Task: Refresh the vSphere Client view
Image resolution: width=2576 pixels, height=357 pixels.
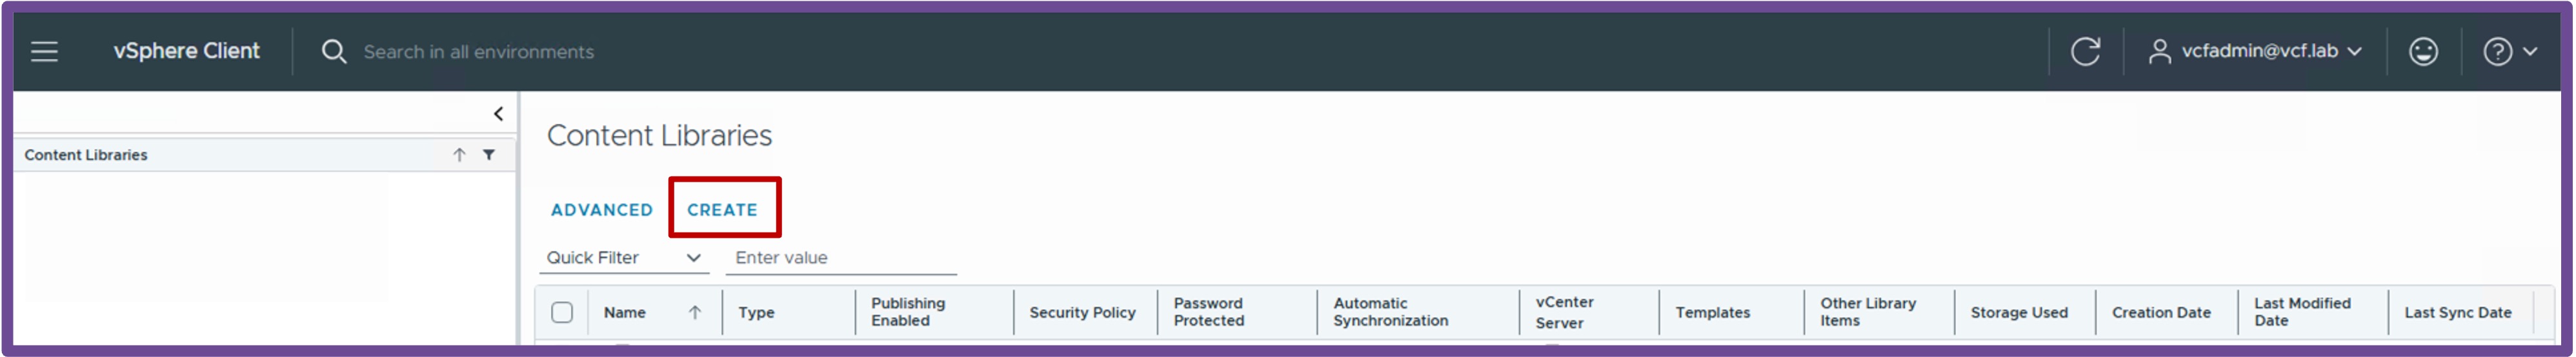Action: [2085, 51]
